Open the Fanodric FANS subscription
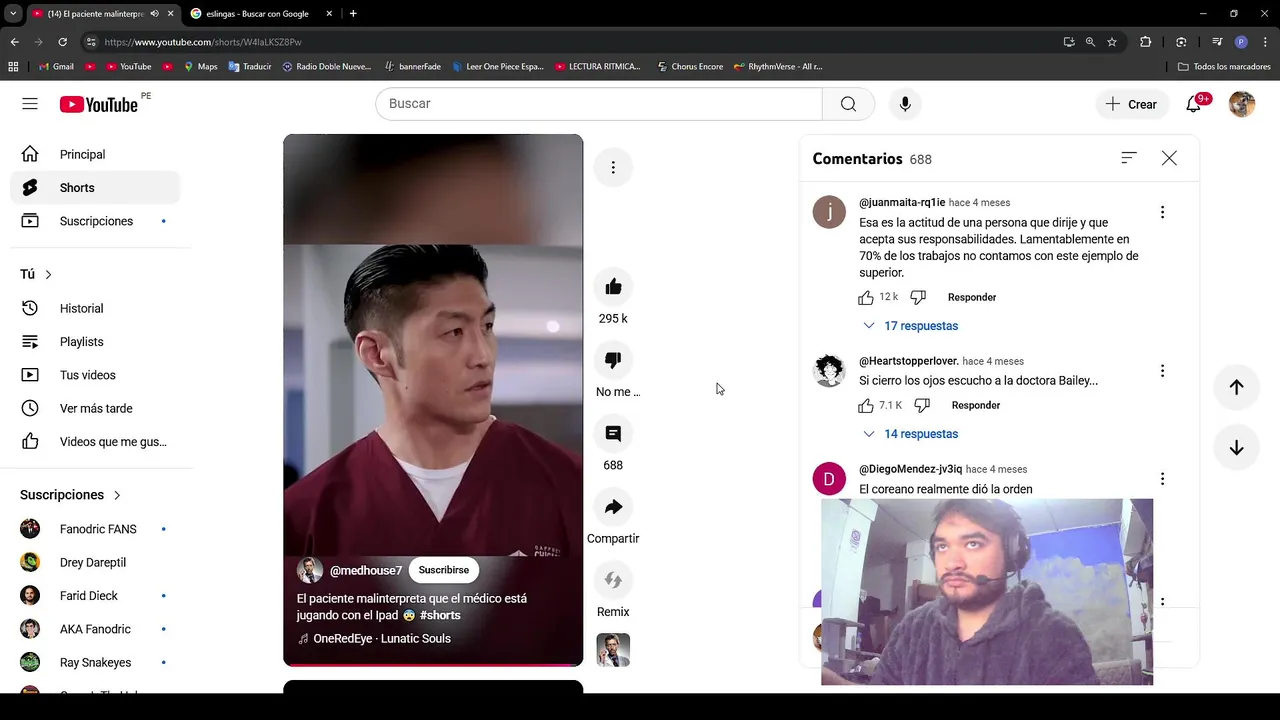Viewport: 1280px width, 720px height. point(95,529)
